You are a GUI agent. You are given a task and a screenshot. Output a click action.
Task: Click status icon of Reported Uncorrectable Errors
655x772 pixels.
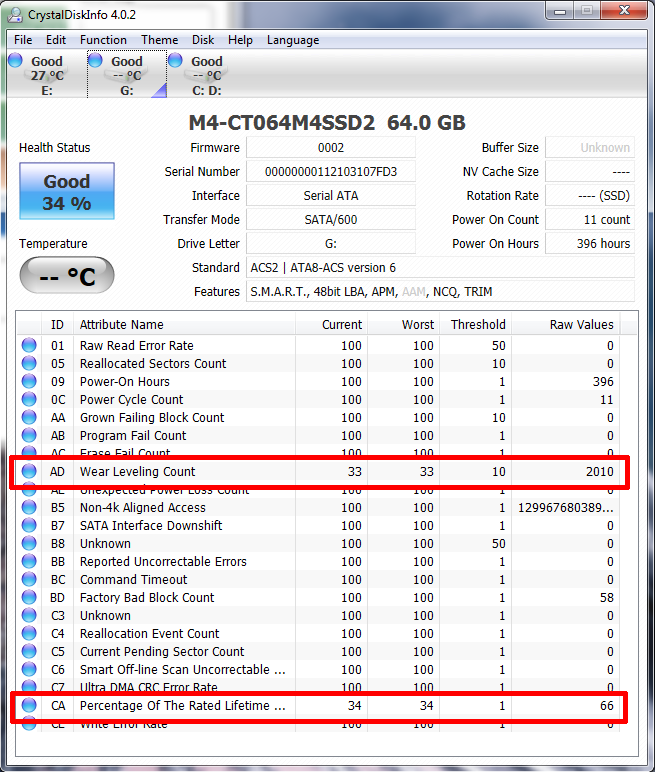point(29,561)
